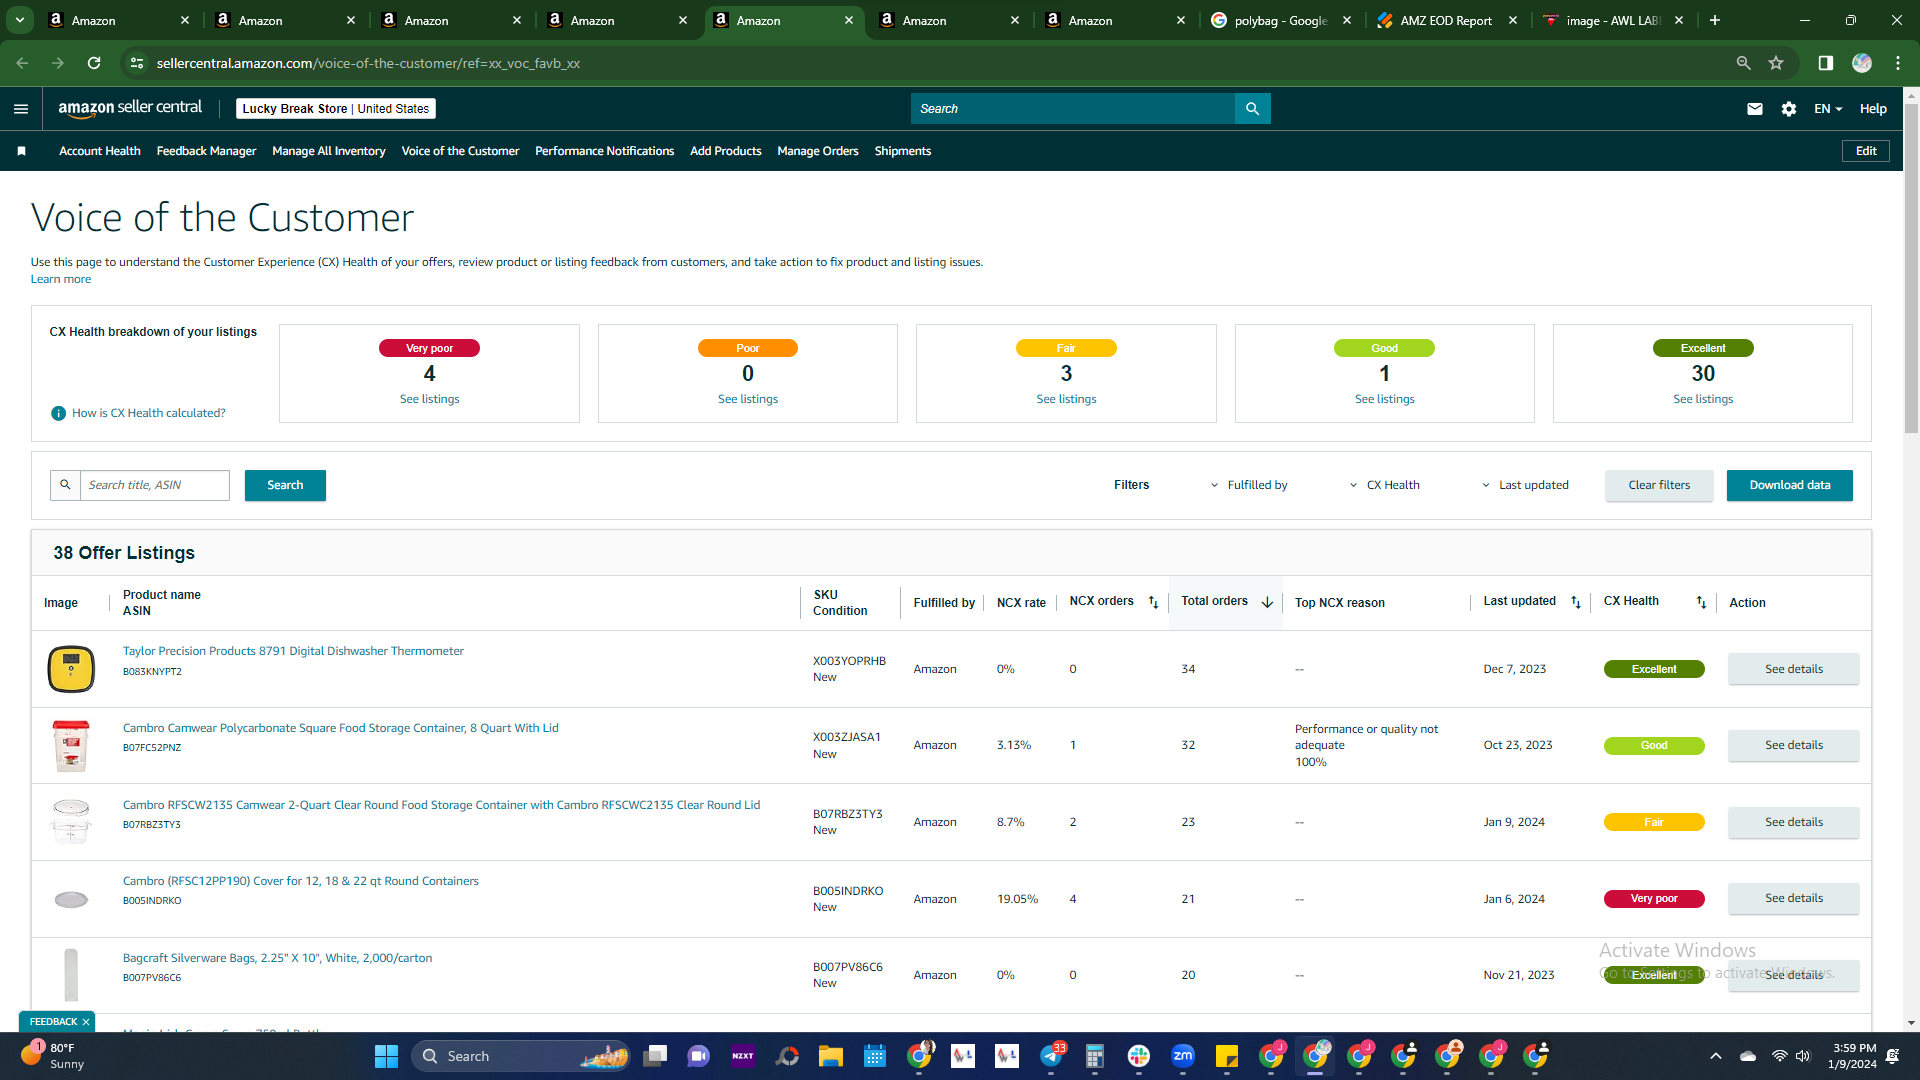Go to Manage All Inventory
The image size is (1920, 1080).
(x=329, y=151)
